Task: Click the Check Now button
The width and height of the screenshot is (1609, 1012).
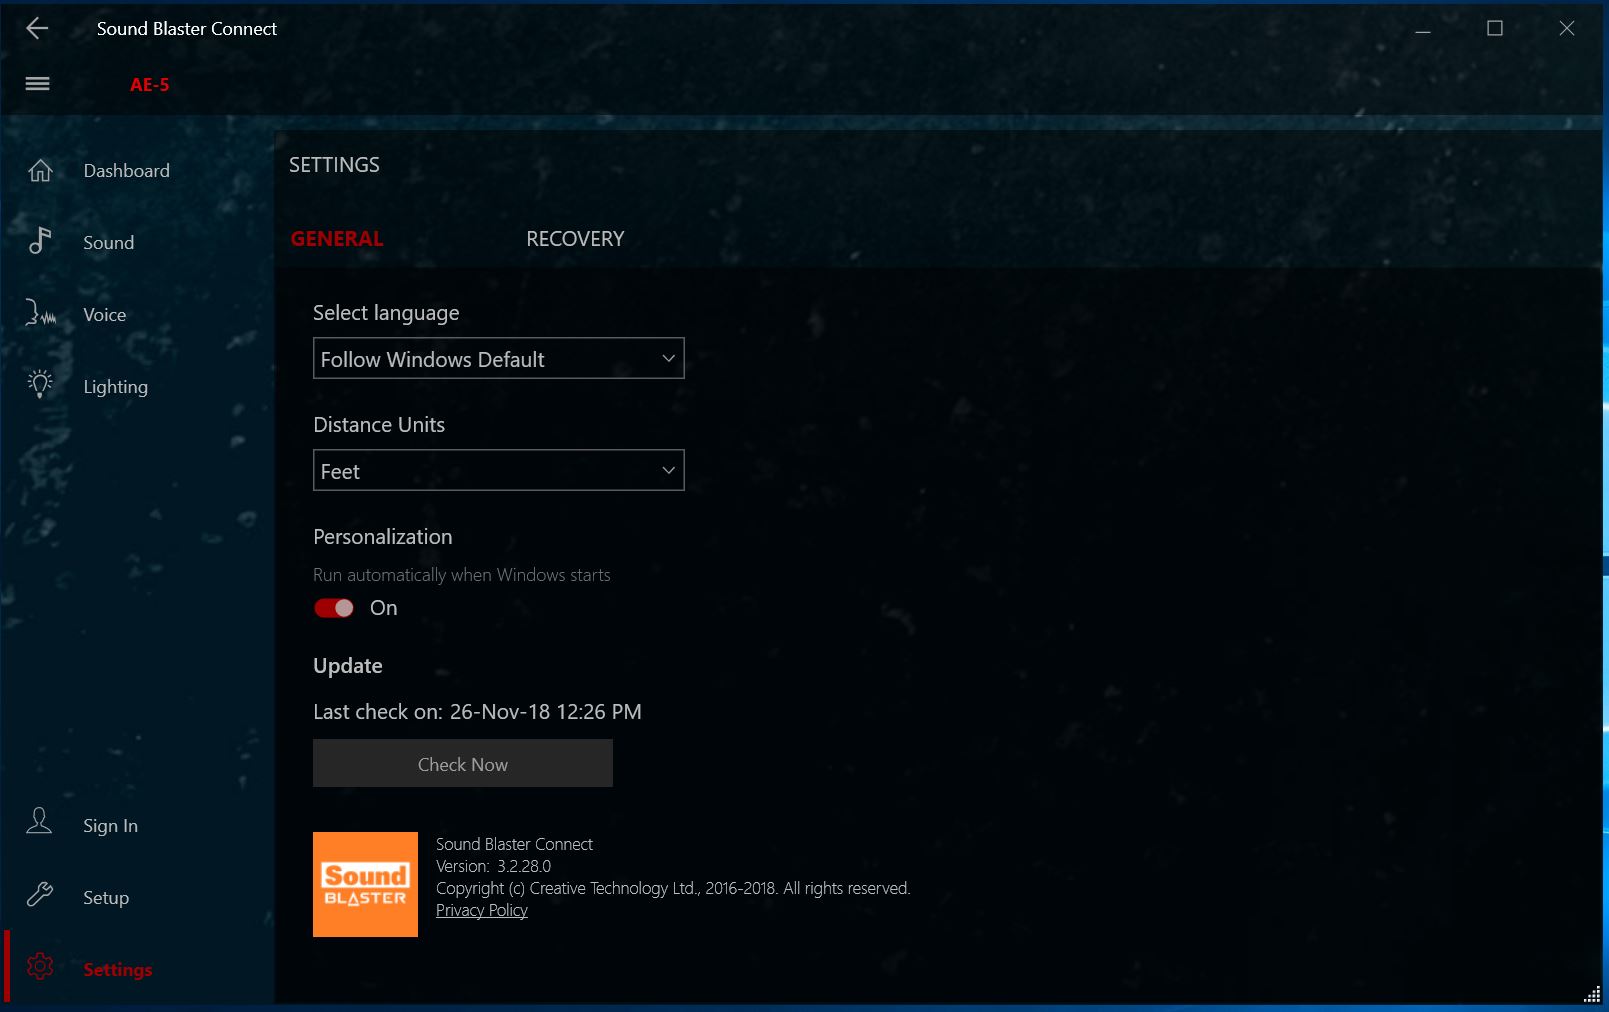Action: [x=463, y=763]
